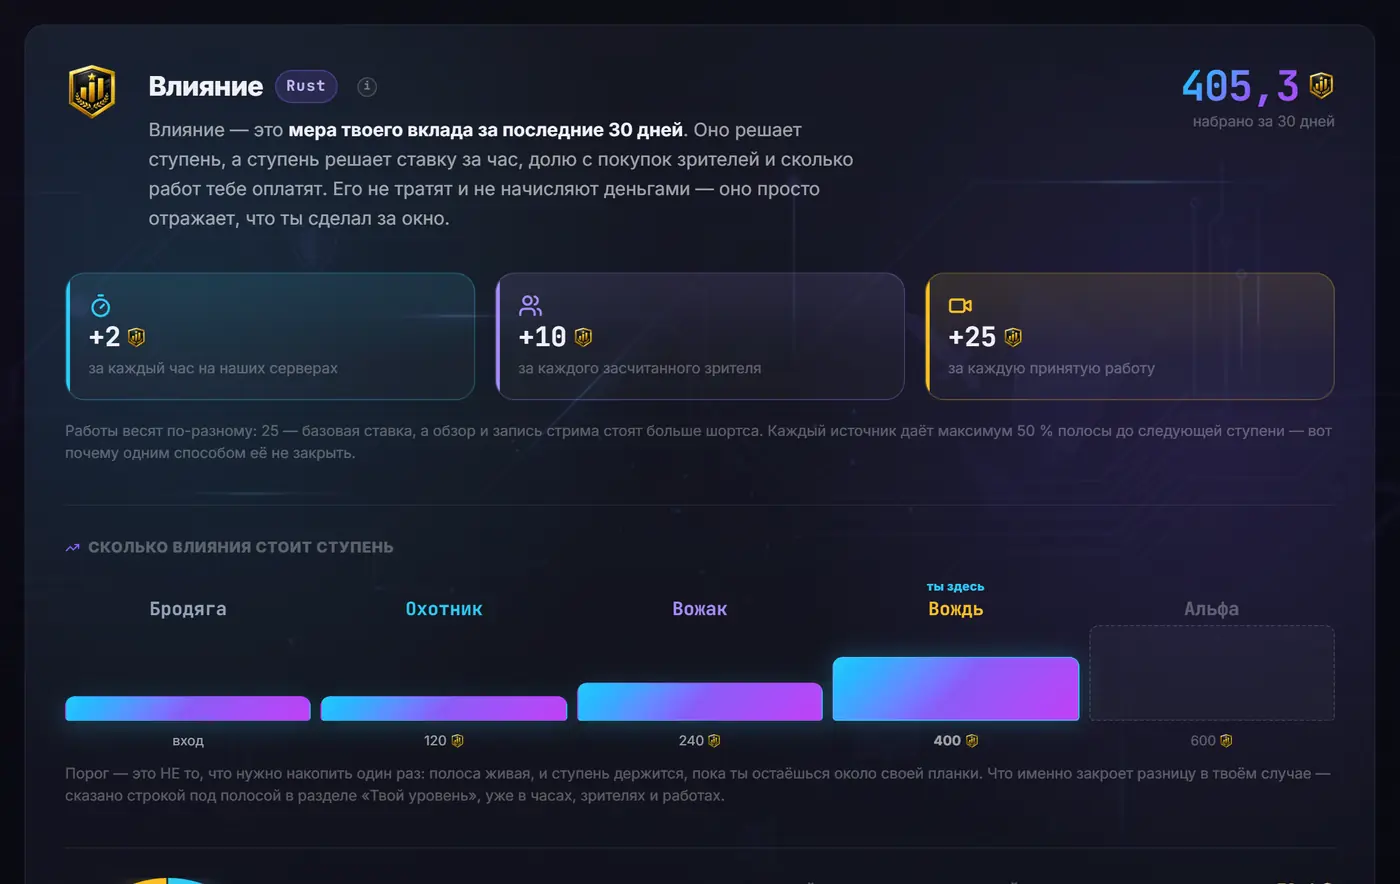The image size is (1400, 884).
Task: Click the Вождь gradient tier bar
Action: (x=956, y=689)
